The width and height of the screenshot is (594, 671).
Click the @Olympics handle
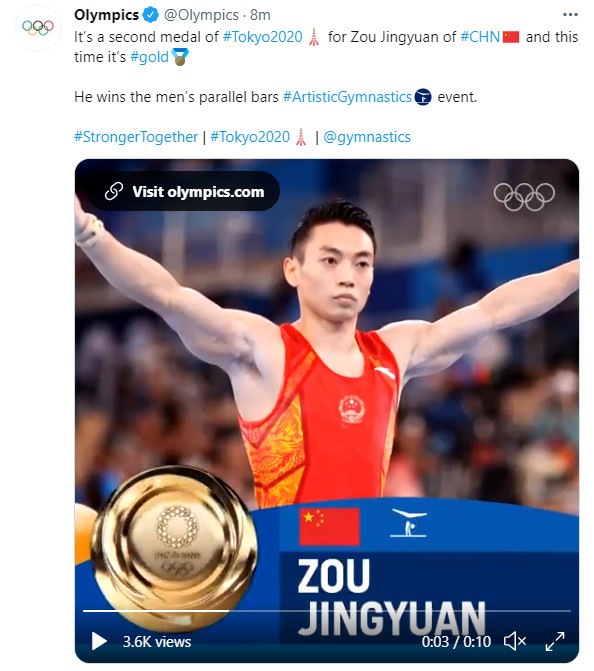201,15
